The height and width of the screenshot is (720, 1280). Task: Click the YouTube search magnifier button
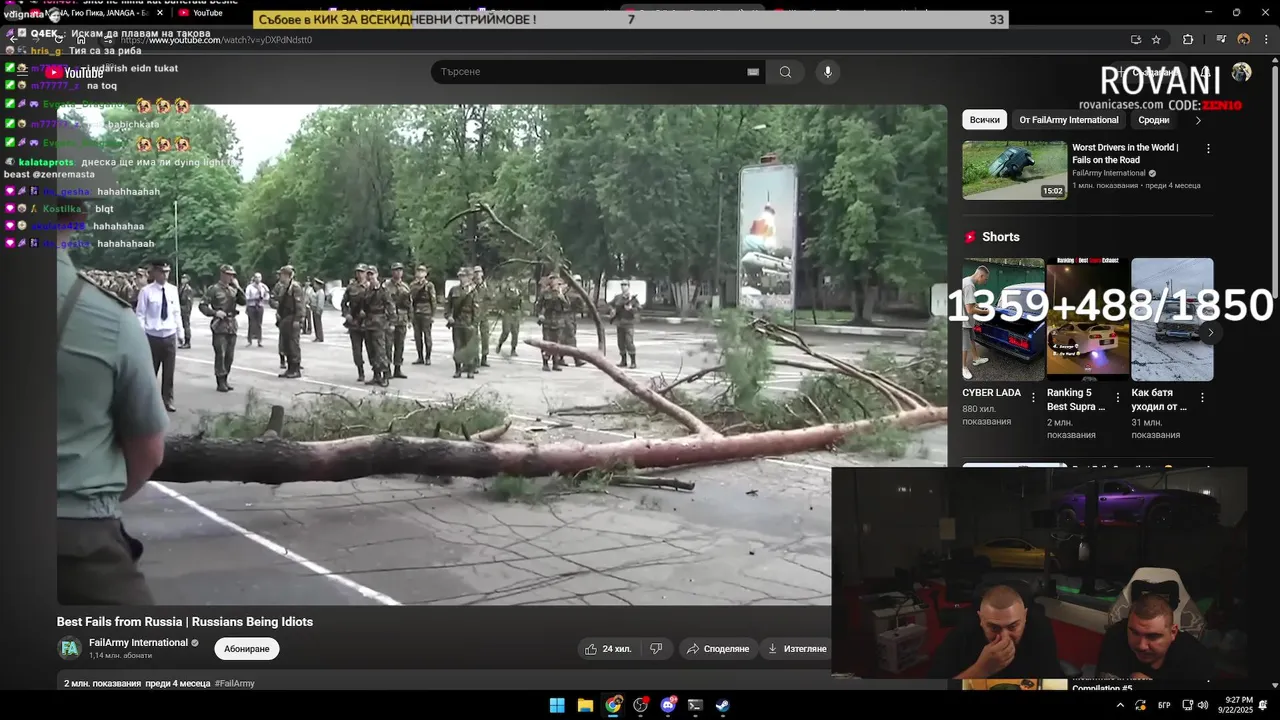click(x=785, y=72)
